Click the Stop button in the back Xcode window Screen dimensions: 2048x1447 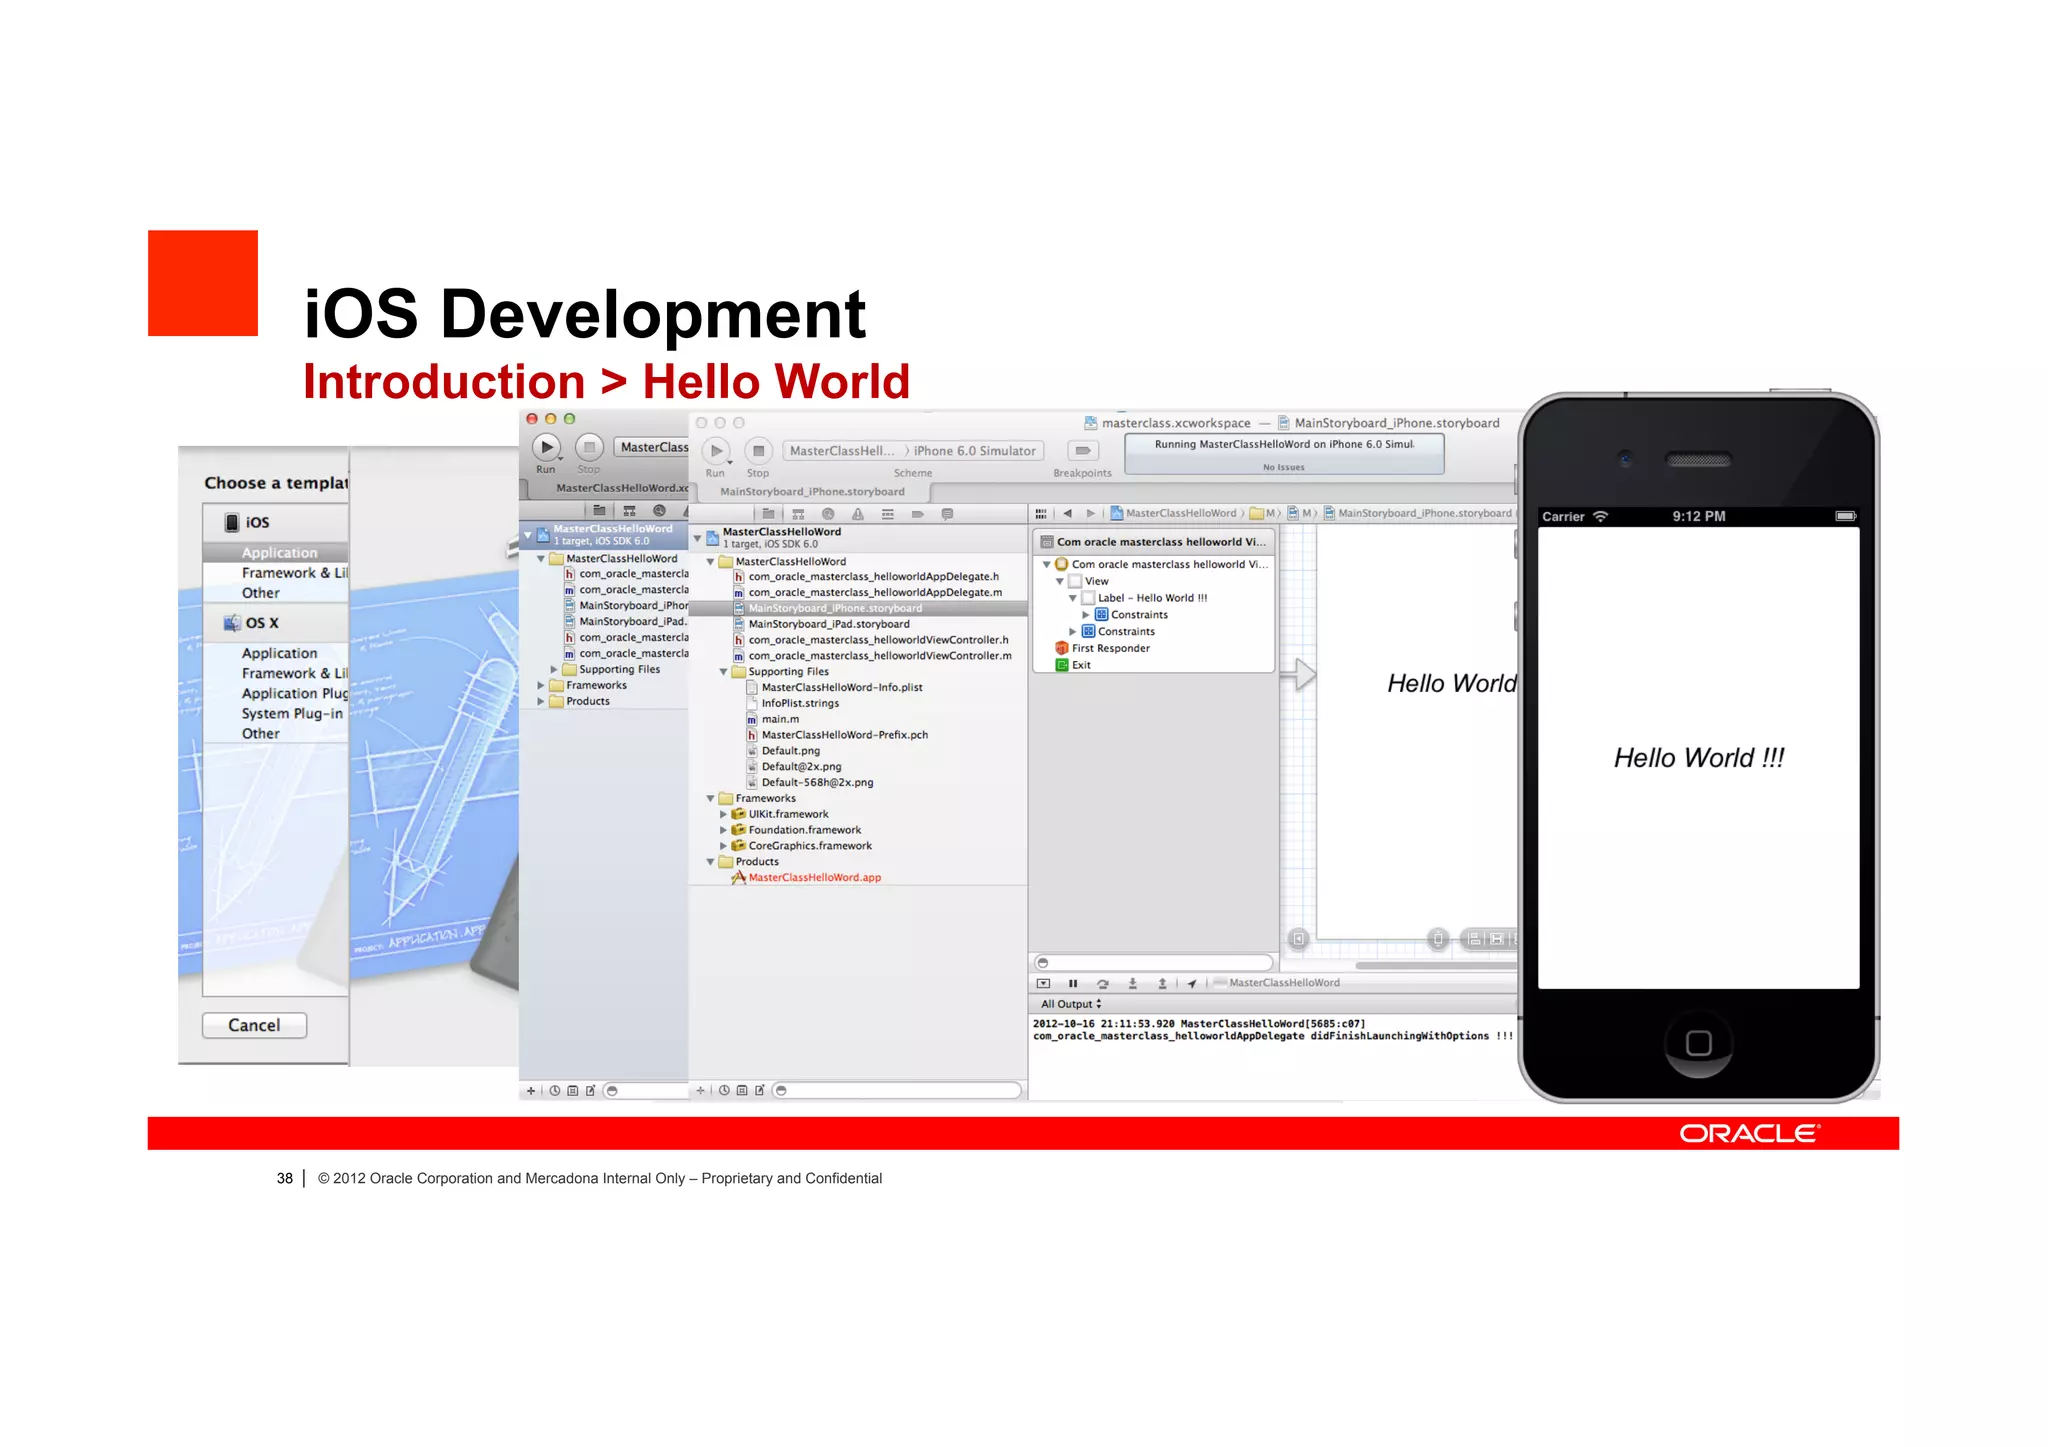pos(589,447)
